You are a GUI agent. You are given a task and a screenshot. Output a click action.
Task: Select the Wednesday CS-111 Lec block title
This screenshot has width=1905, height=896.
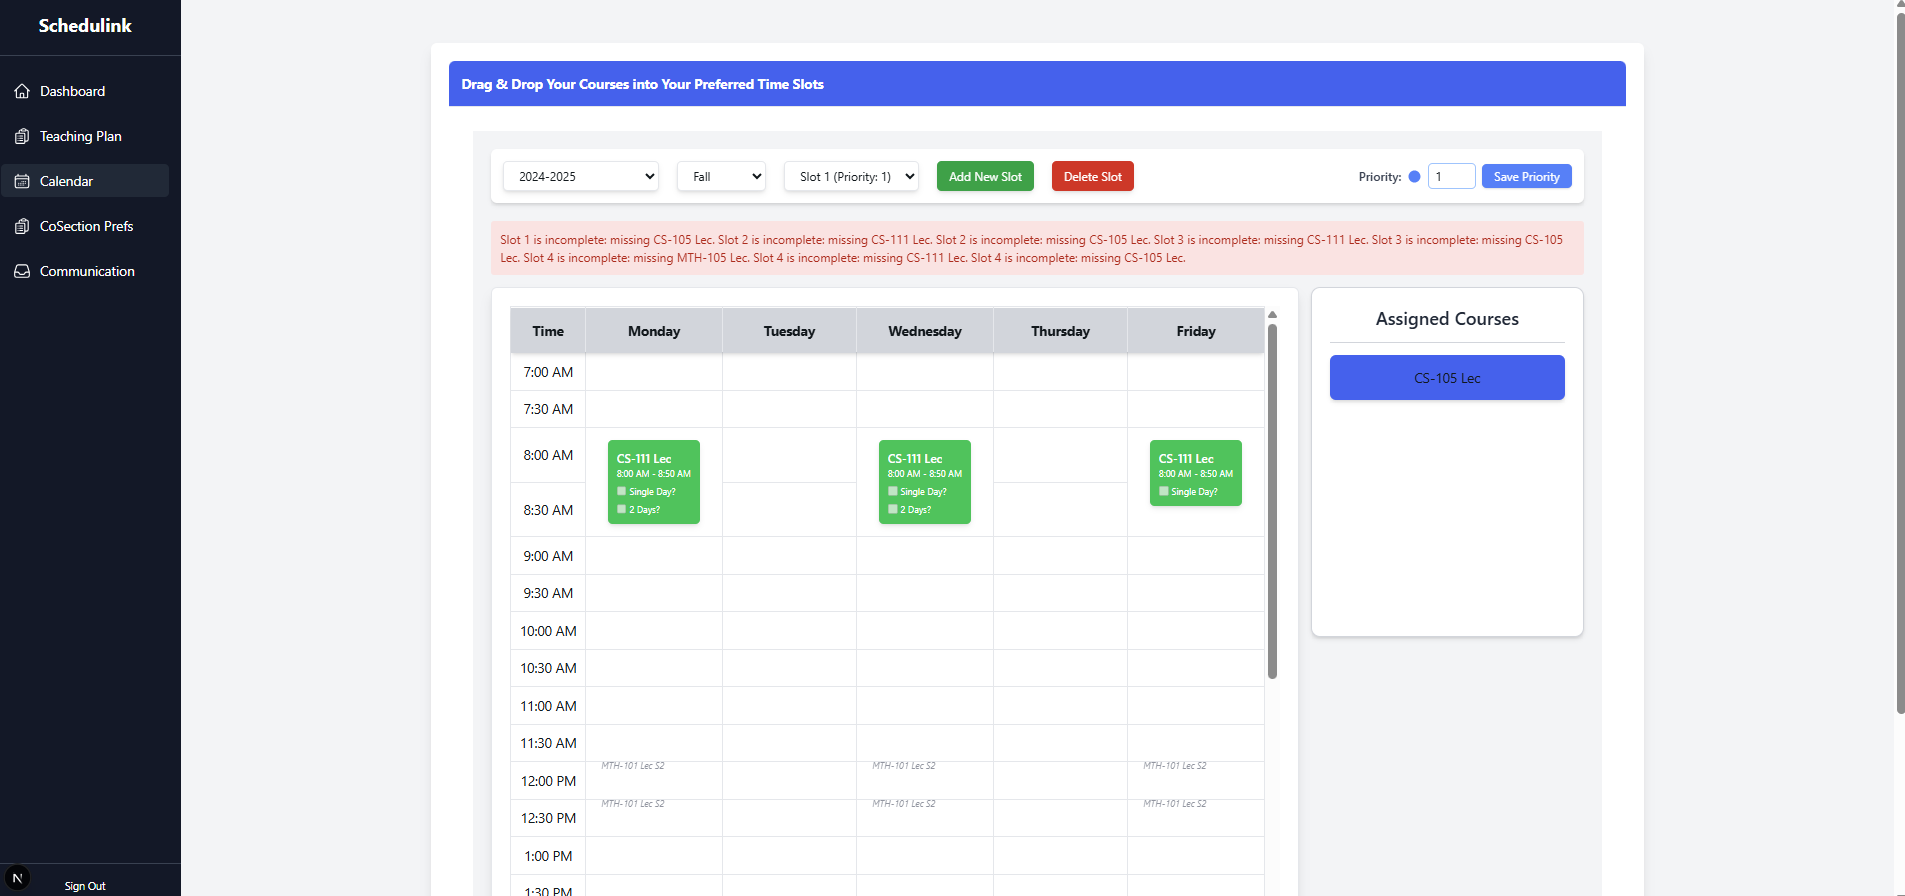click(x=915, y=459)
